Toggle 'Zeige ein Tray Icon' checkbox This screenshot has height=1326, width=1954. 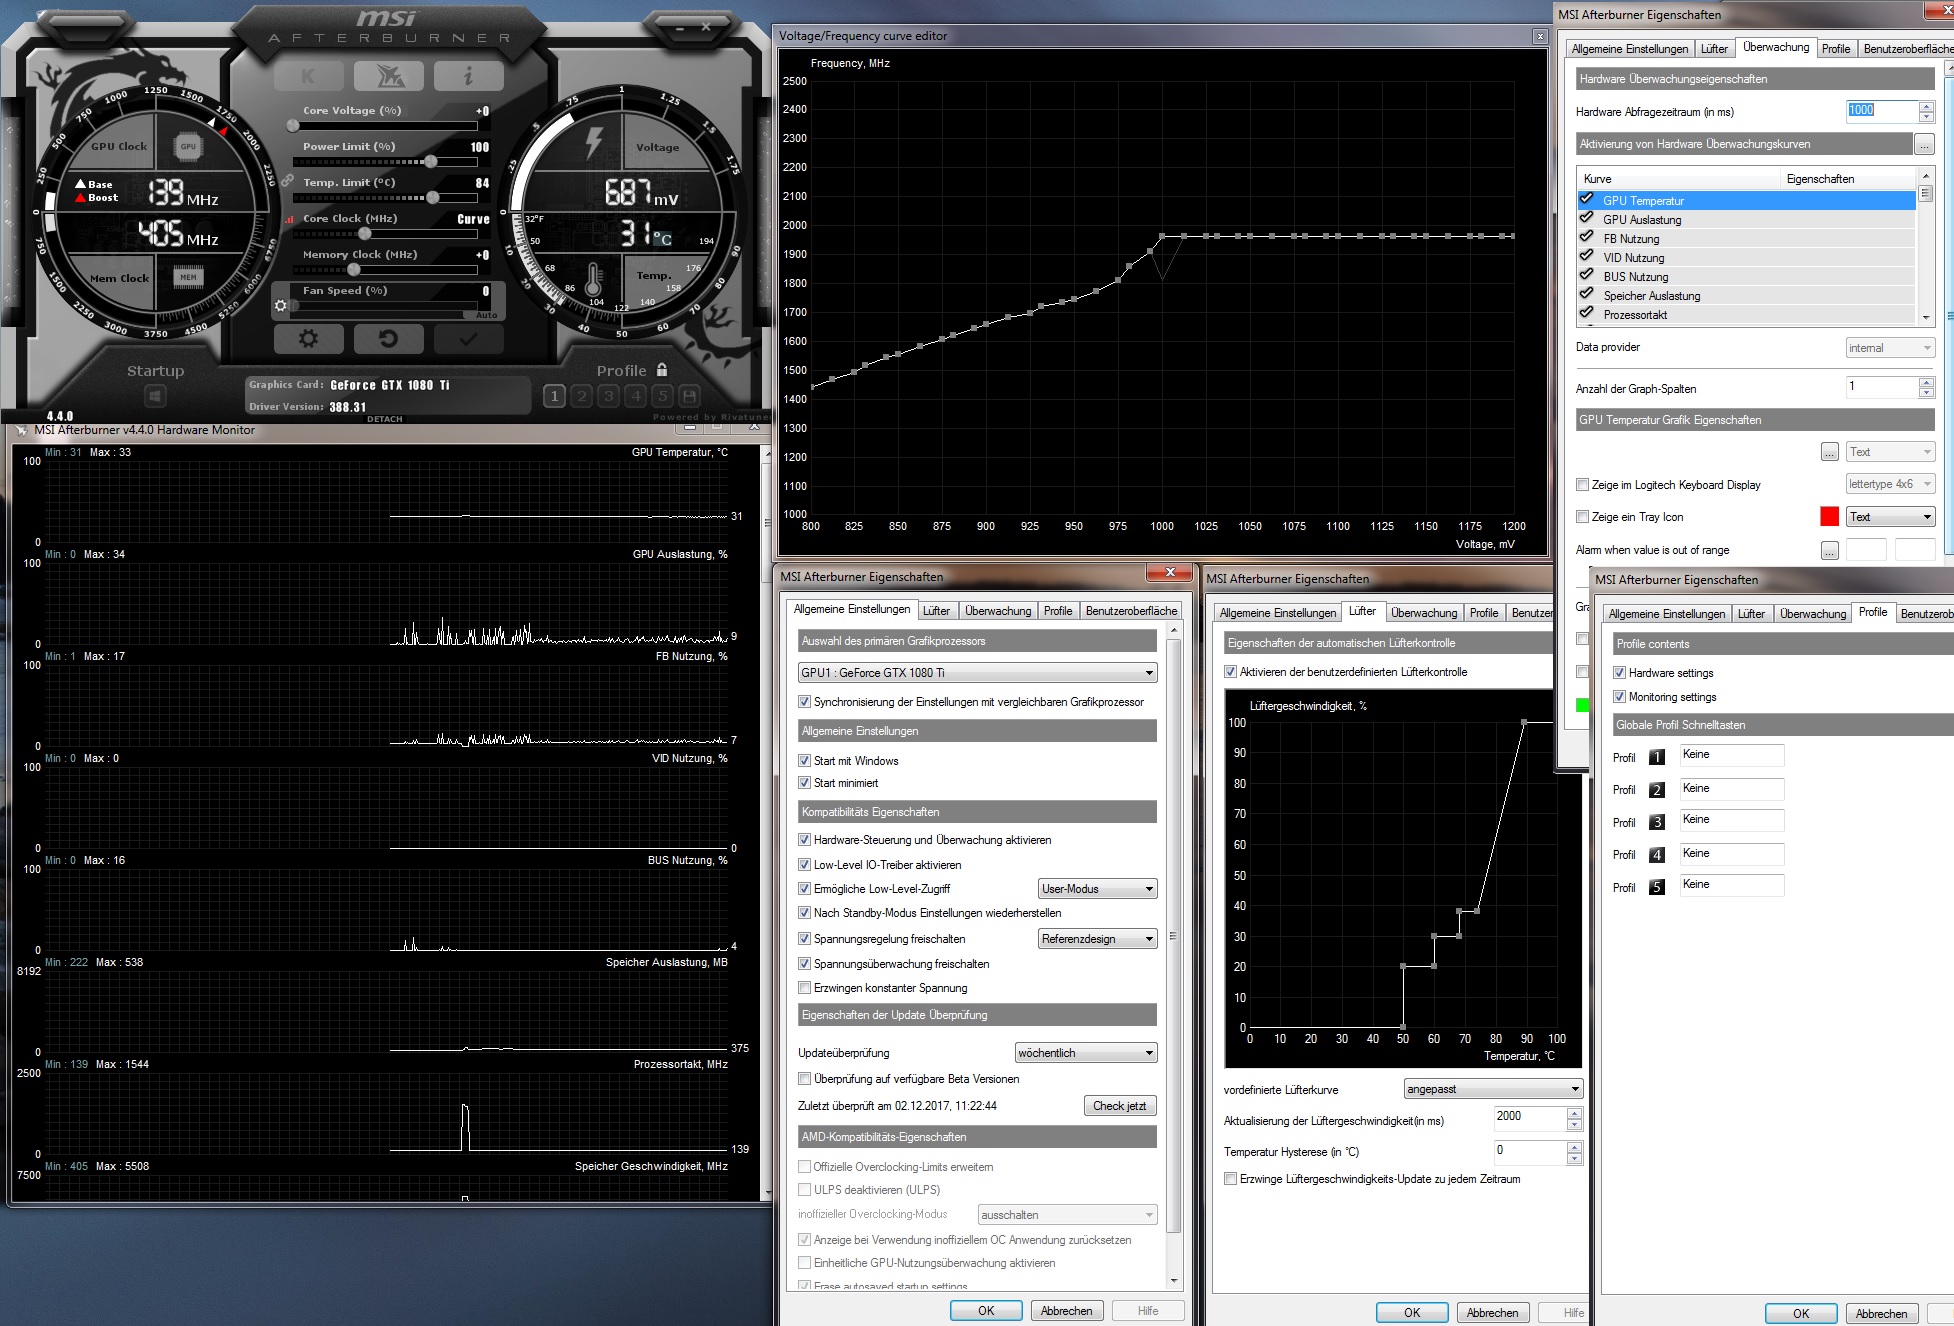[x=1582, y=517]
